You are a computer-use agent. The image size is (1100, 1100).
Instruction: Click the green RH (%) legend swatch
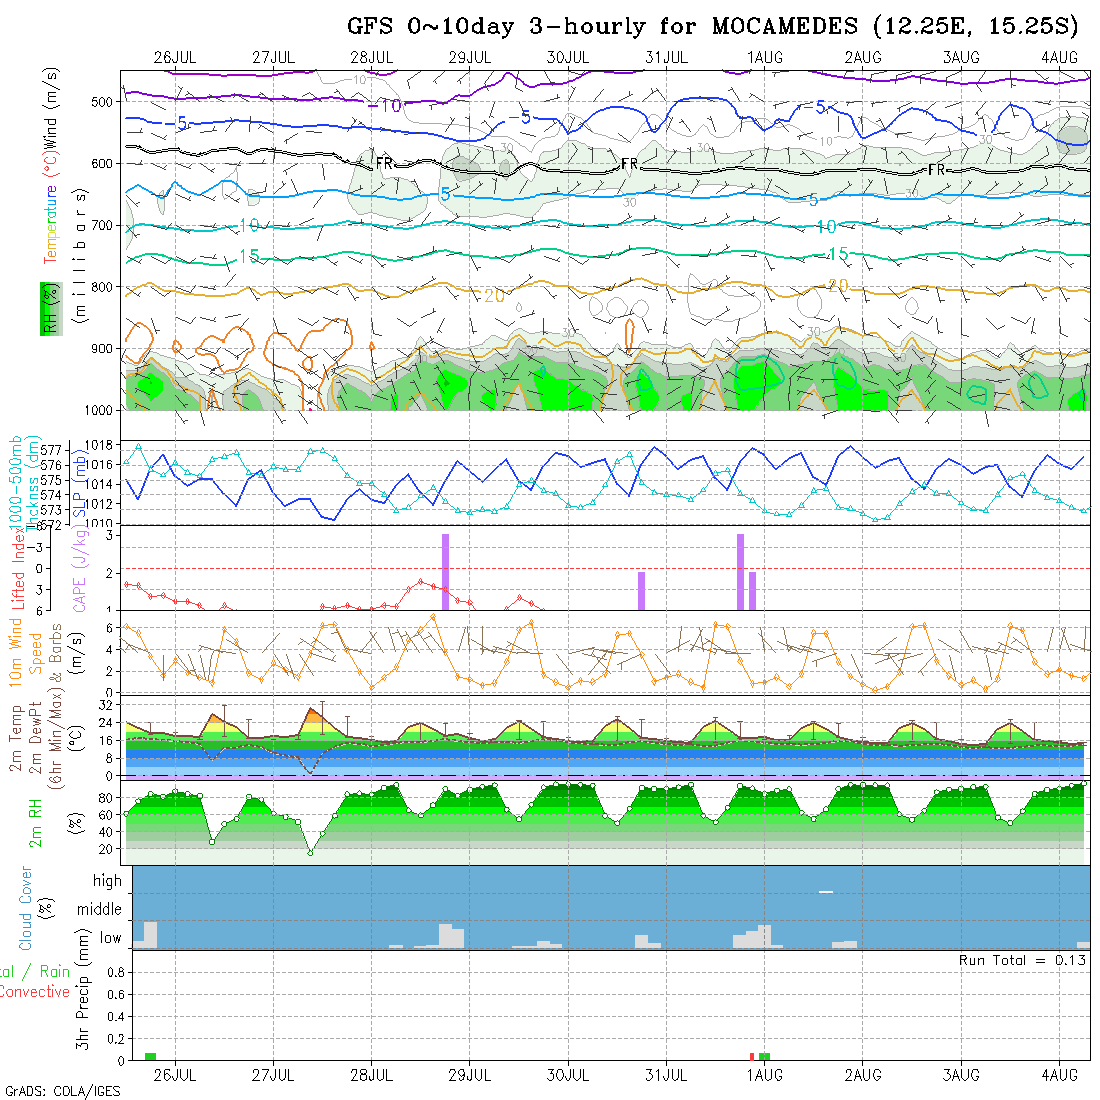click(x=51, y=309)
